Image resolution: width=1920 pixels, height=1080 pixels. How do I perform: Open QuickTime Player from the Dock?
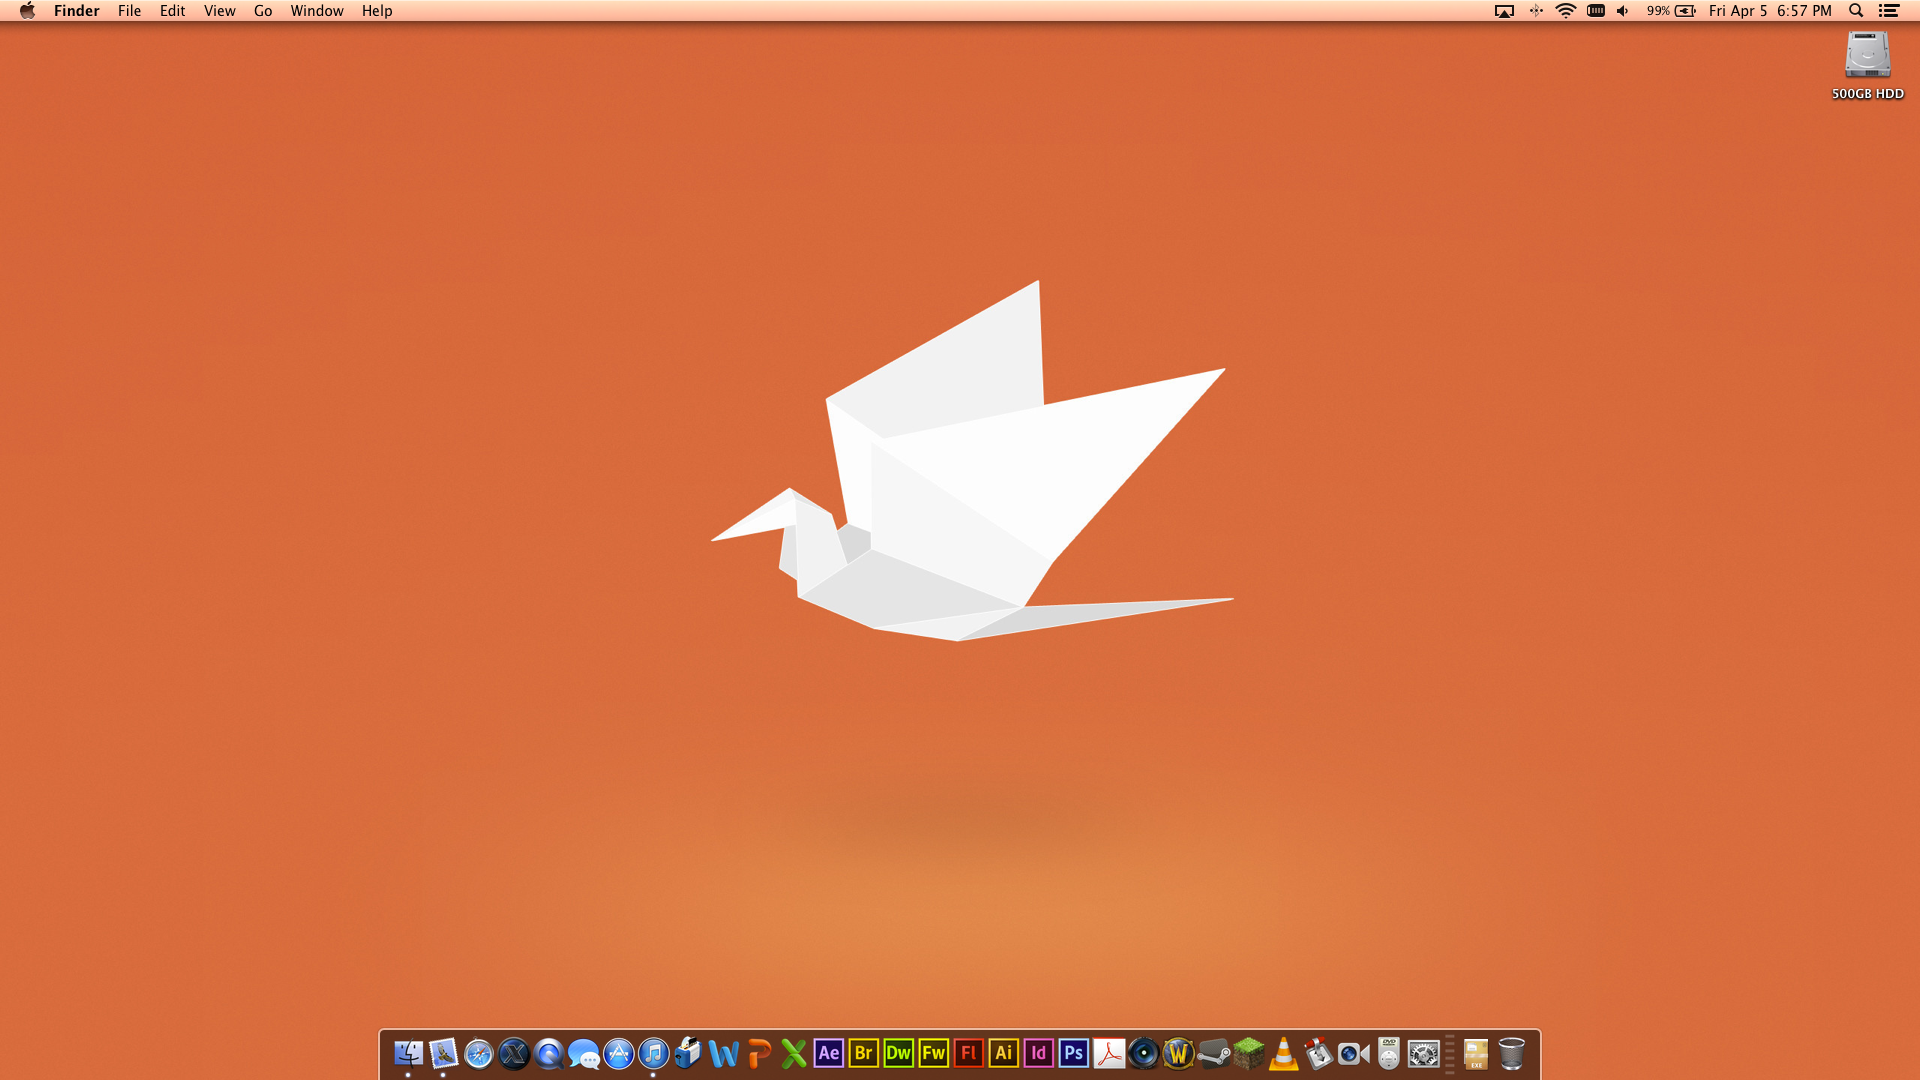click(x=548, y=1053)
